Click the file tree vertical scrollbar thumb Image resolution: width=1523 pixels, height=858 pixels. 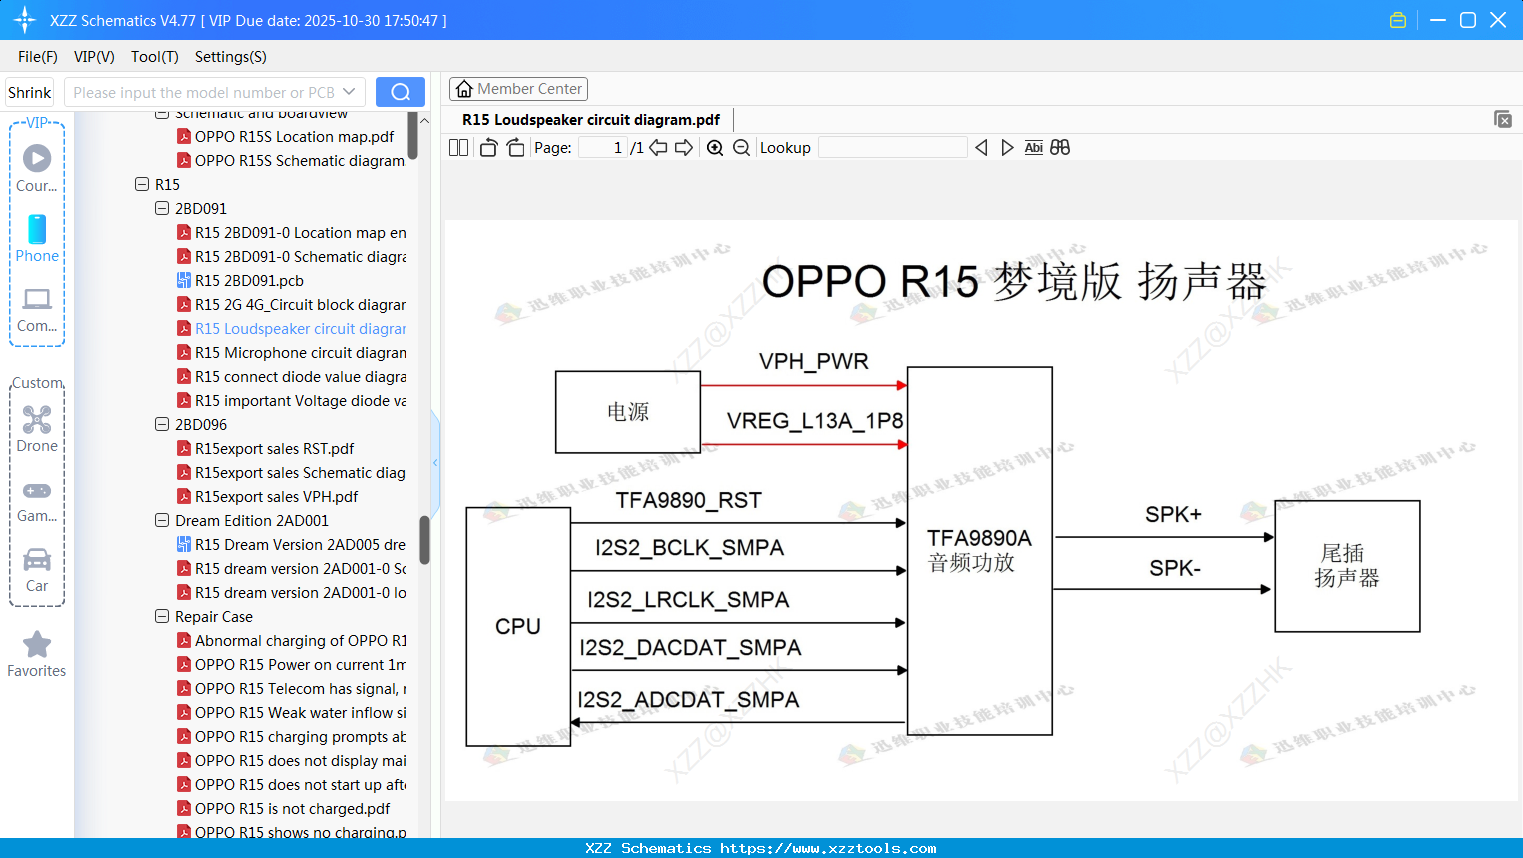point(424,540)
